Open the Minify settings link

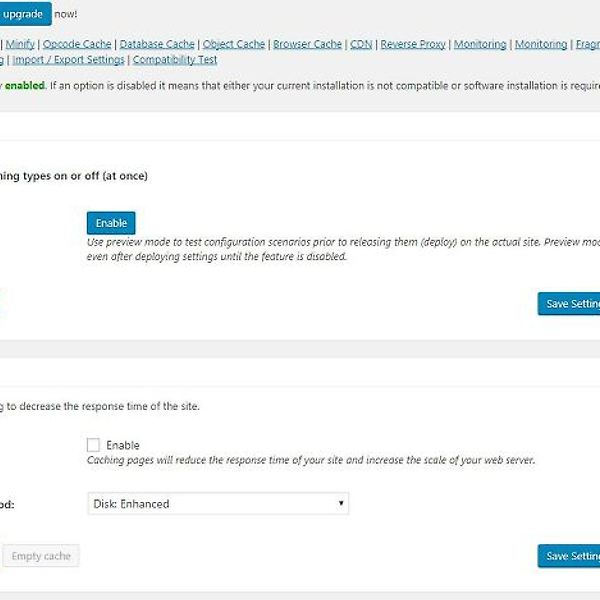point(23,44)
